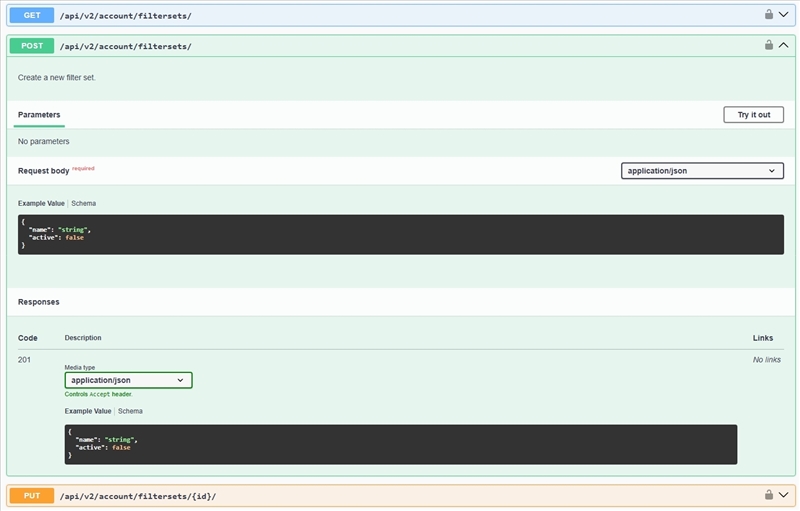Image resolution: width=800 pixels, height=511 pixels.
Task: Click the lock icon on GET filtersets row
Action: 769,14
